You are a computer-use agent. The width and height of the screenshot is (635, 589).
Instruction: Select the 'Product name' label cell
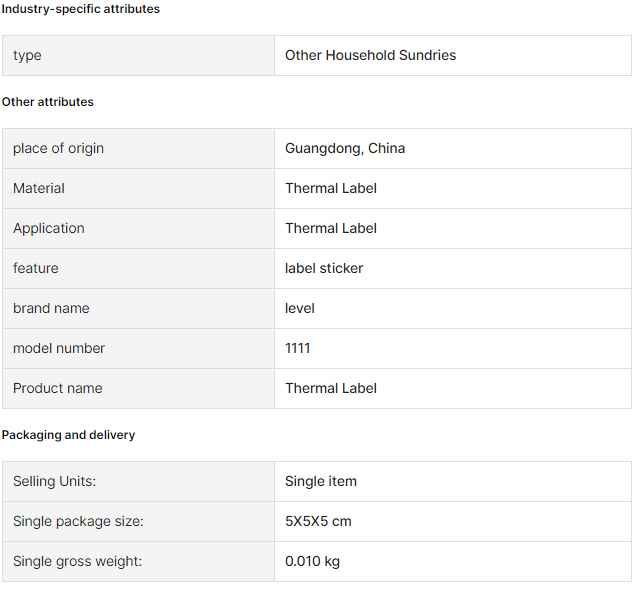coord(138,389)
